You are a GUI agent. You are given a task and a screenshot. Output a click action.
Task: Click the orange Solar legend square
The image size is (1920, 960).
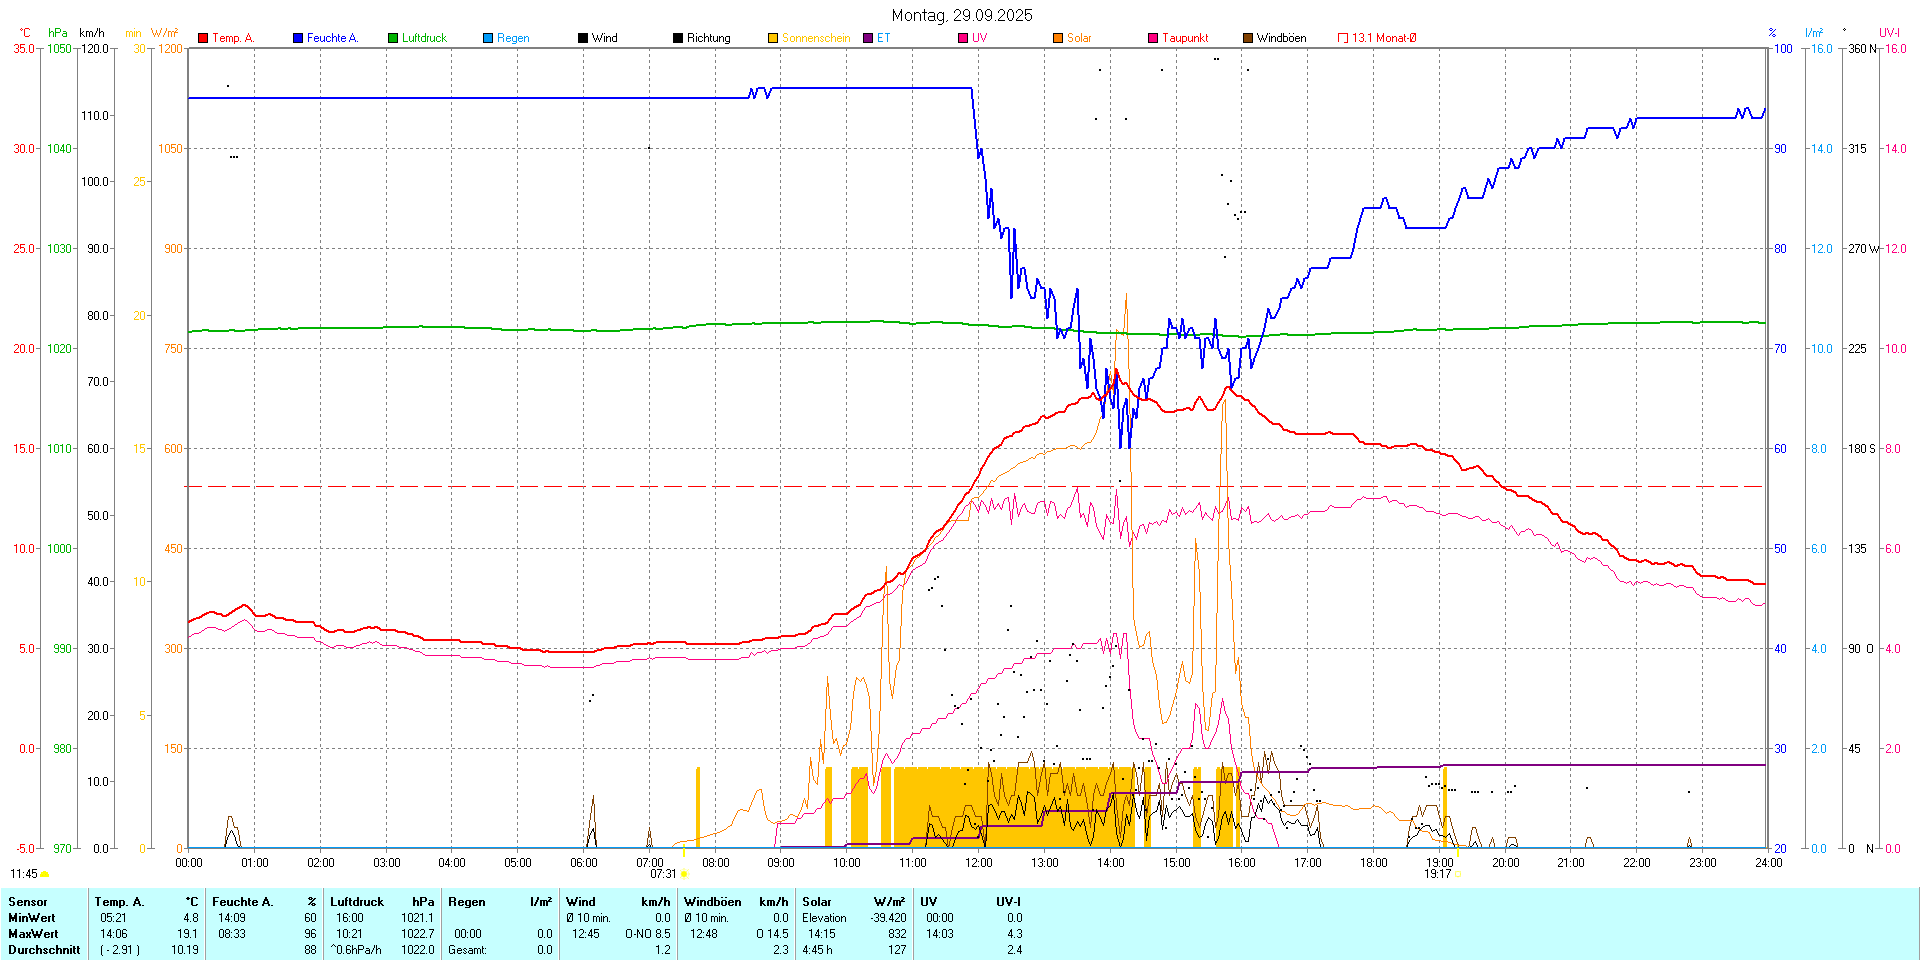coord(1058,38)
